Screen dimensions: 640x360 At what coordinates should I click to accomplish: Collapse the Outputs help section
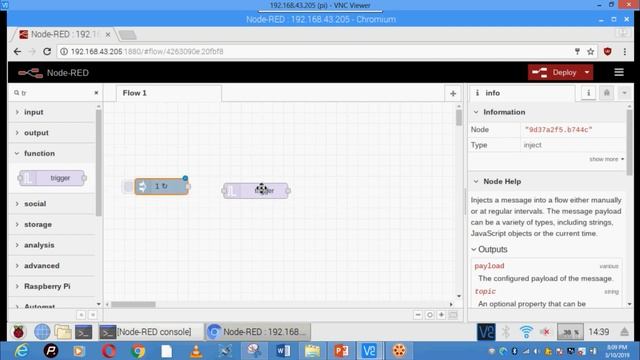coord(489,249)
